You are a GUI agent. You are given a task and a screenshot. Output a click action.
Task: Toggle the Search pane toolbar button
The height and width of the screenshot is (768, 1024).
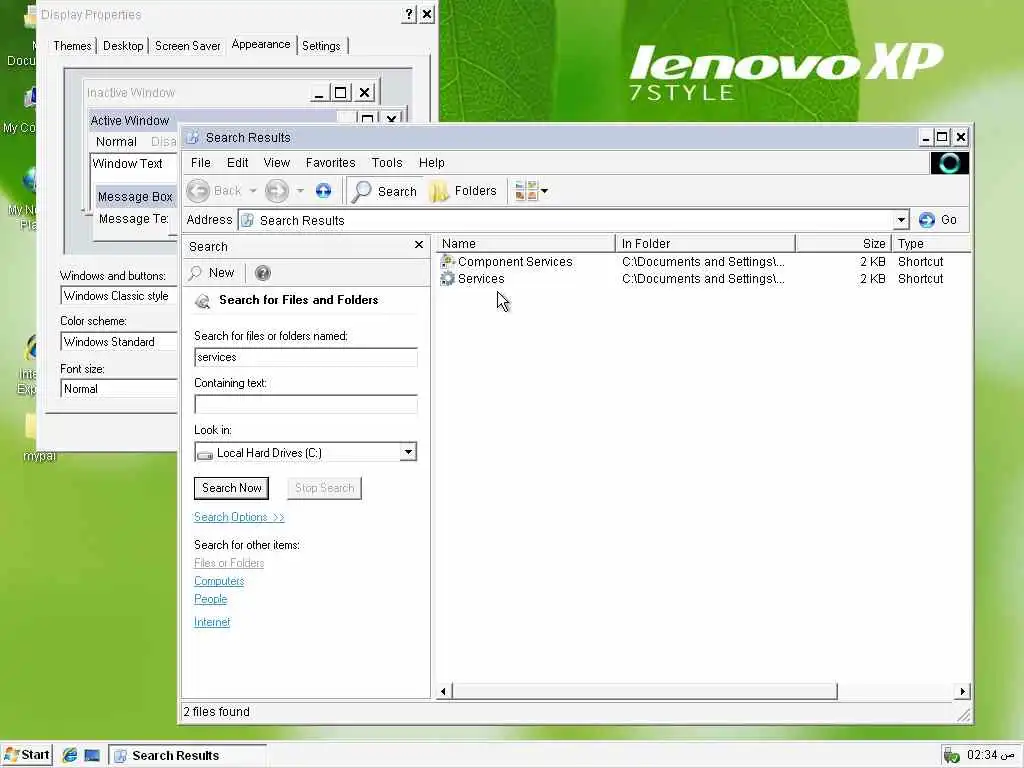tap(384, 191)
